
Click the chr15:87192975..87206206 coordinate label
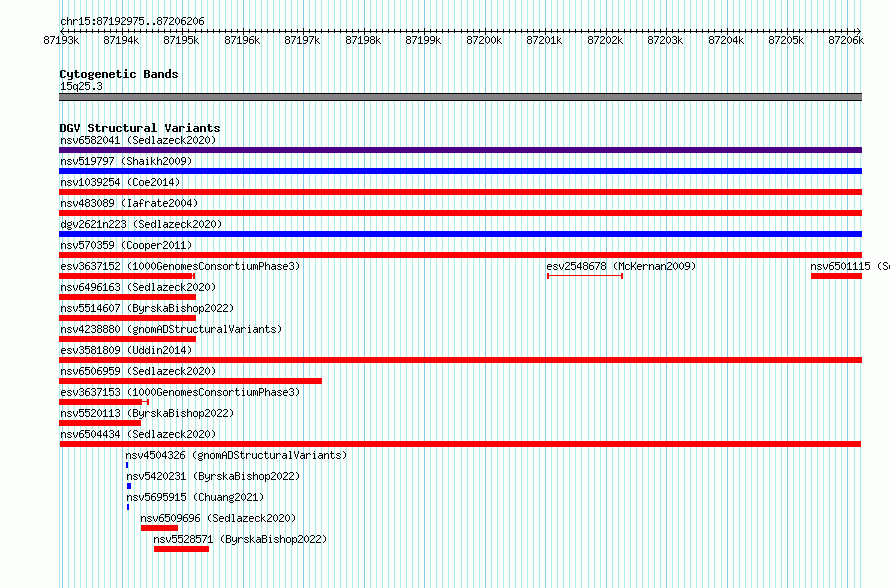pos(132,21)
